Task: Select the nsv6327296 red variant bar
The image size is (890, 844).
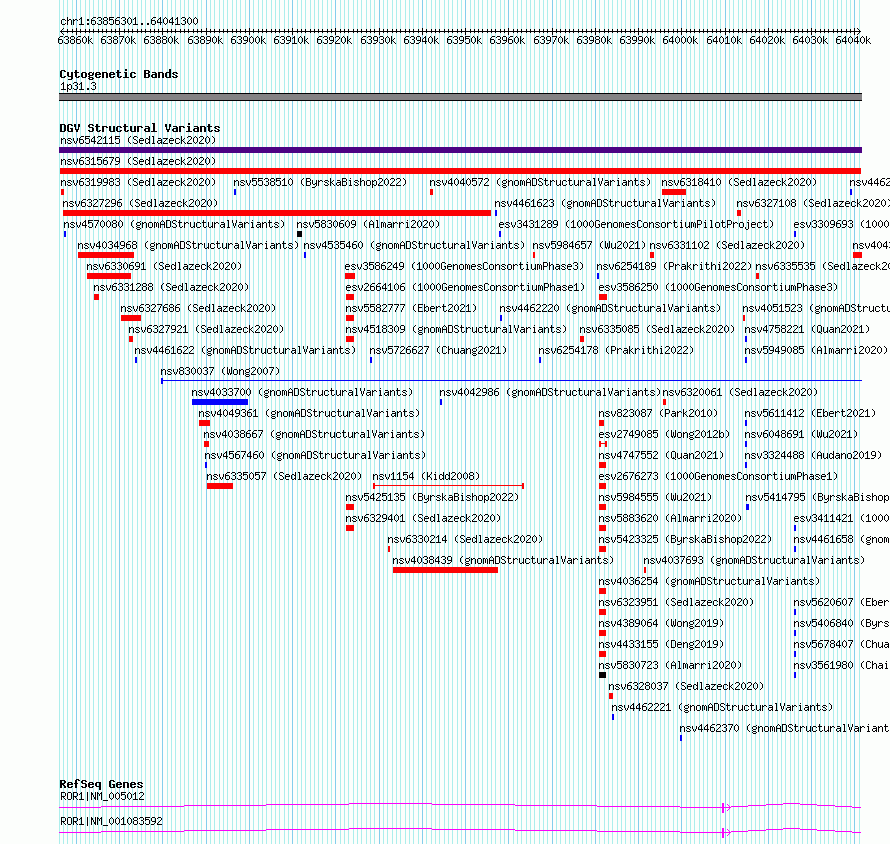Action: point(277,213)
